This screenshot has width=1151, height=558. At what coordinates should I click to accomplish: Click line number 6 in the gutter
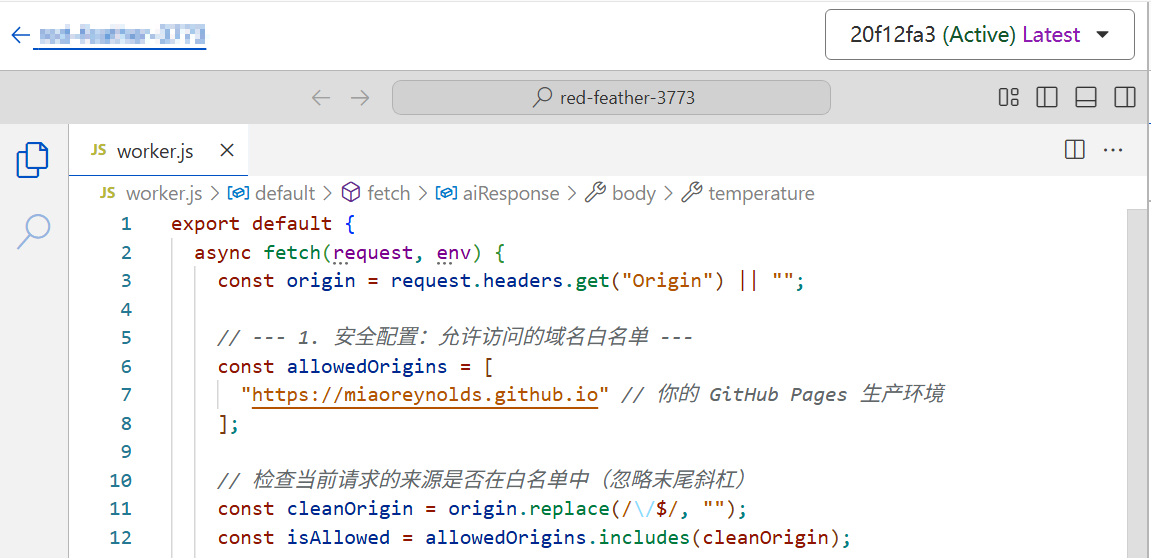(x=126, y=366)
